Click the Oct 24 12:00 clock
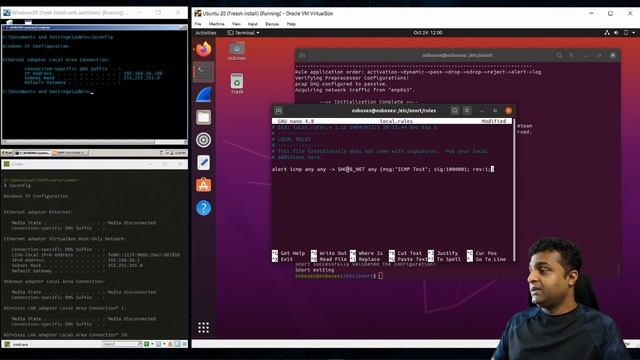Screen dimensions: 640x360 point(427,33)
